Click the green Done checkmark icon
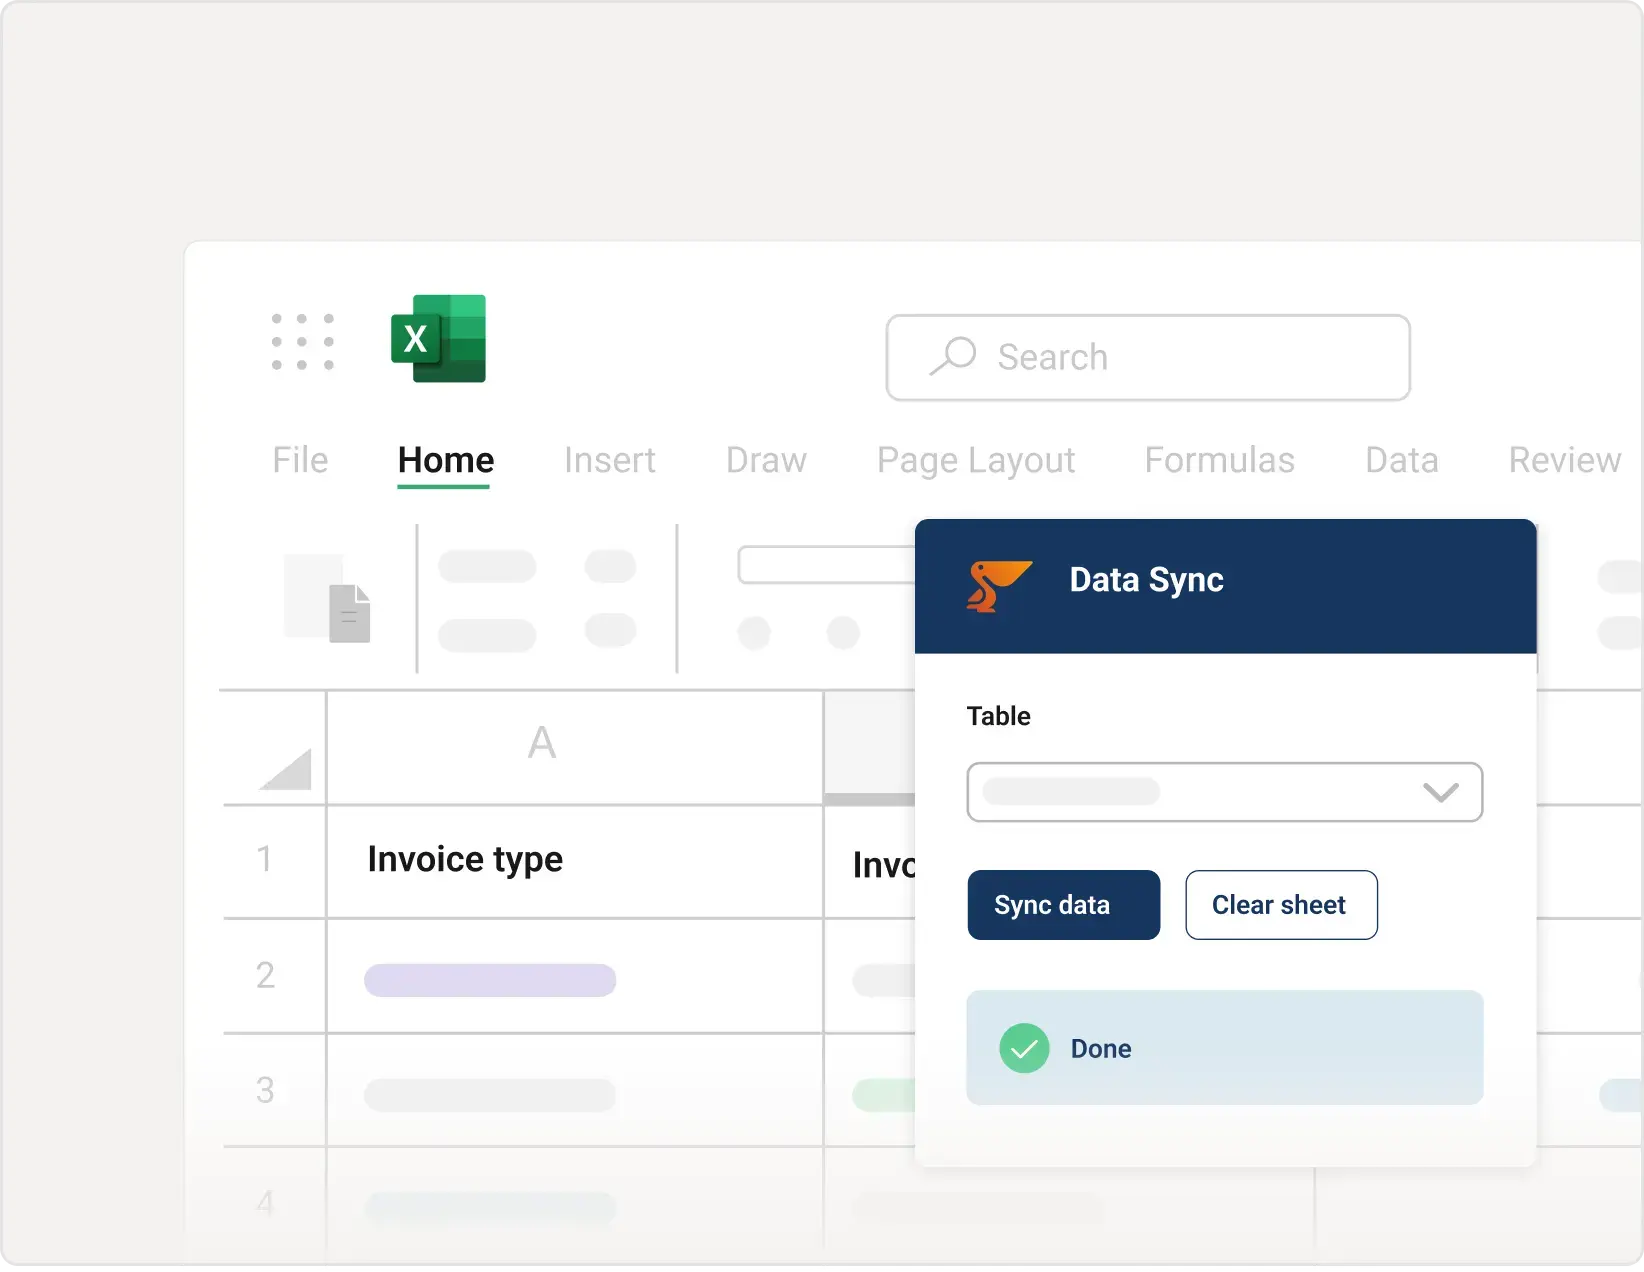This screenshot has width=1644, height=1272. point(1024,1048)
